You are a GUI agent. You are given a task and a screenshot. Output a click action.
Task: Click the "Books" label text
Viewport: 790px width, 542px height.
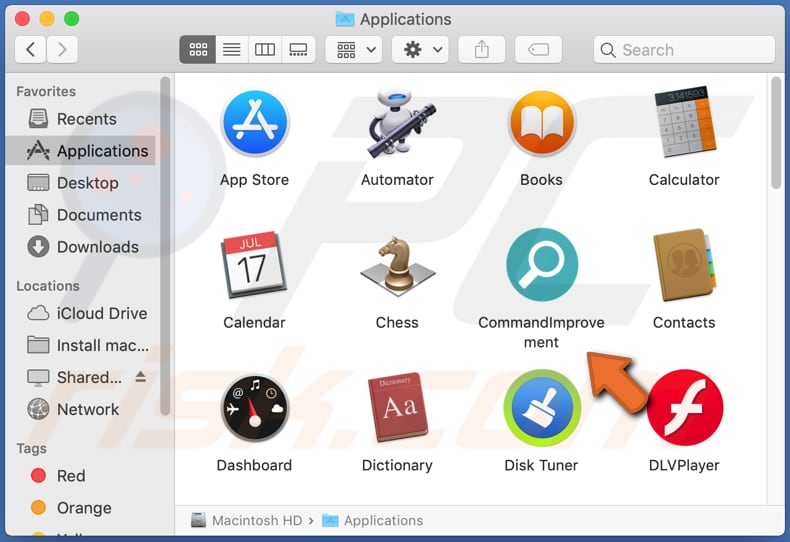(542, 180)
